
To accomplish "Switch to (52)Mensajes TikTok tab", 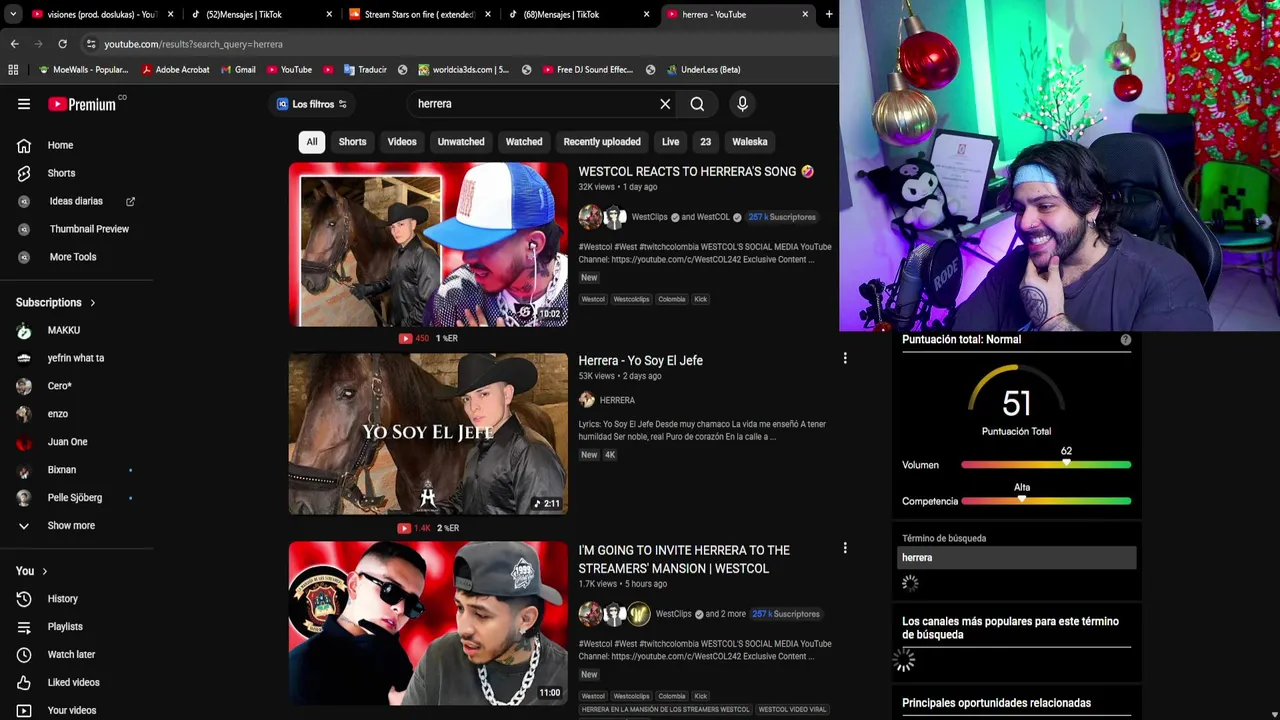I will tap(260, 14).
